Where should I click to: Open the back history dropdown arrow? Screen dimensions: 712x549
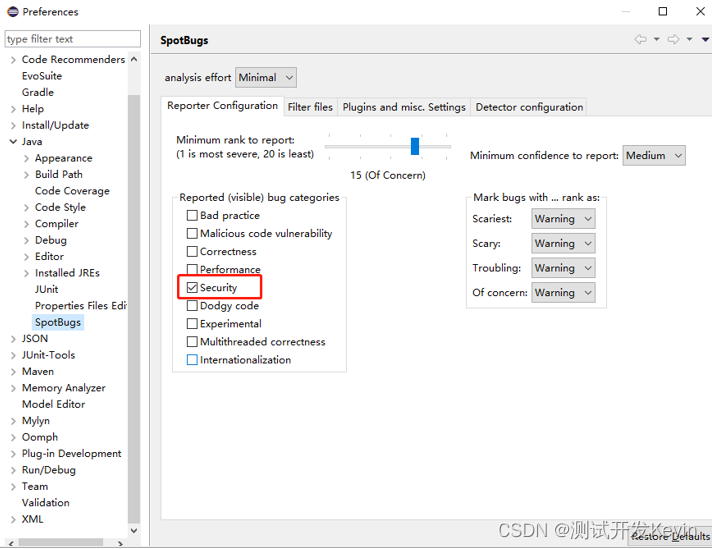coord(656,40)
